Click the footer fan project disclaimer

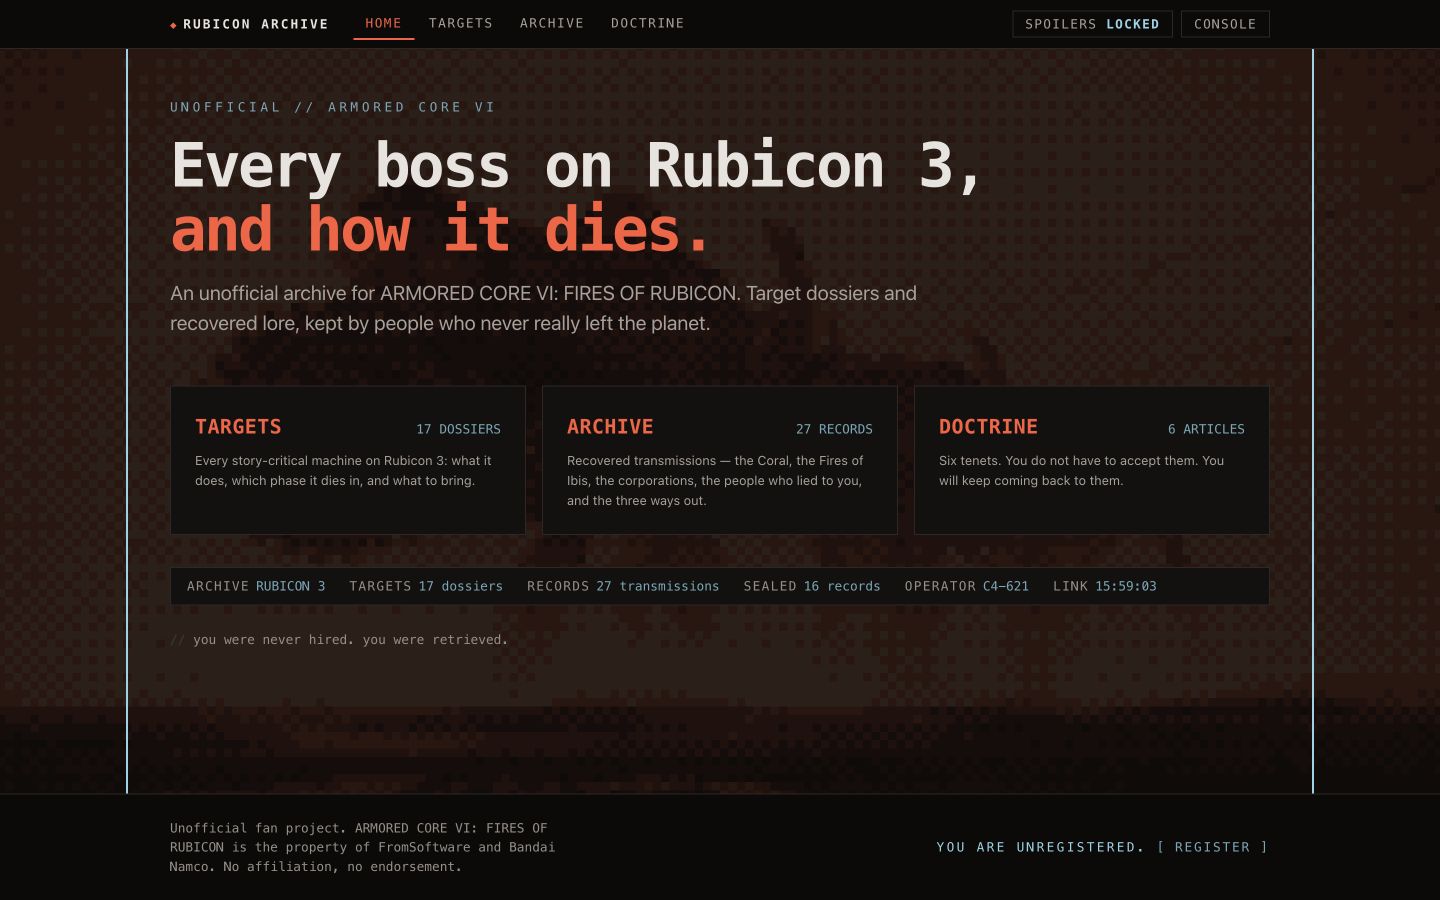point(362,847)
